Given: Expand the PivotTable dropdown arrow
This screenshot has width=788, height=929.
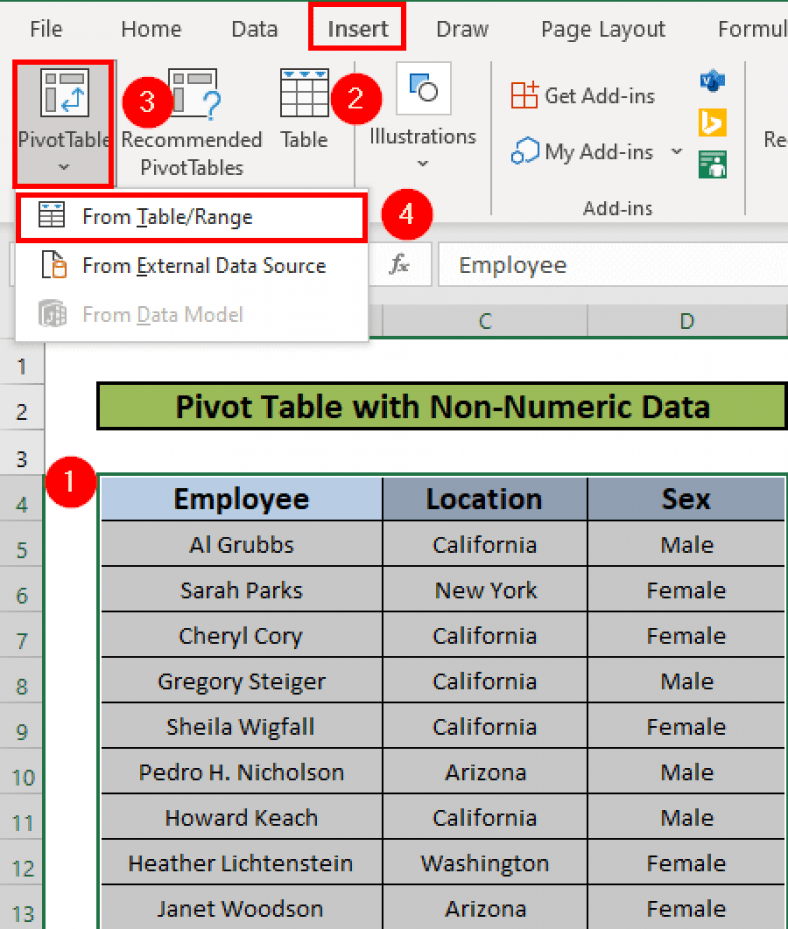Looking at the screenshot, I should click(64, 168).
